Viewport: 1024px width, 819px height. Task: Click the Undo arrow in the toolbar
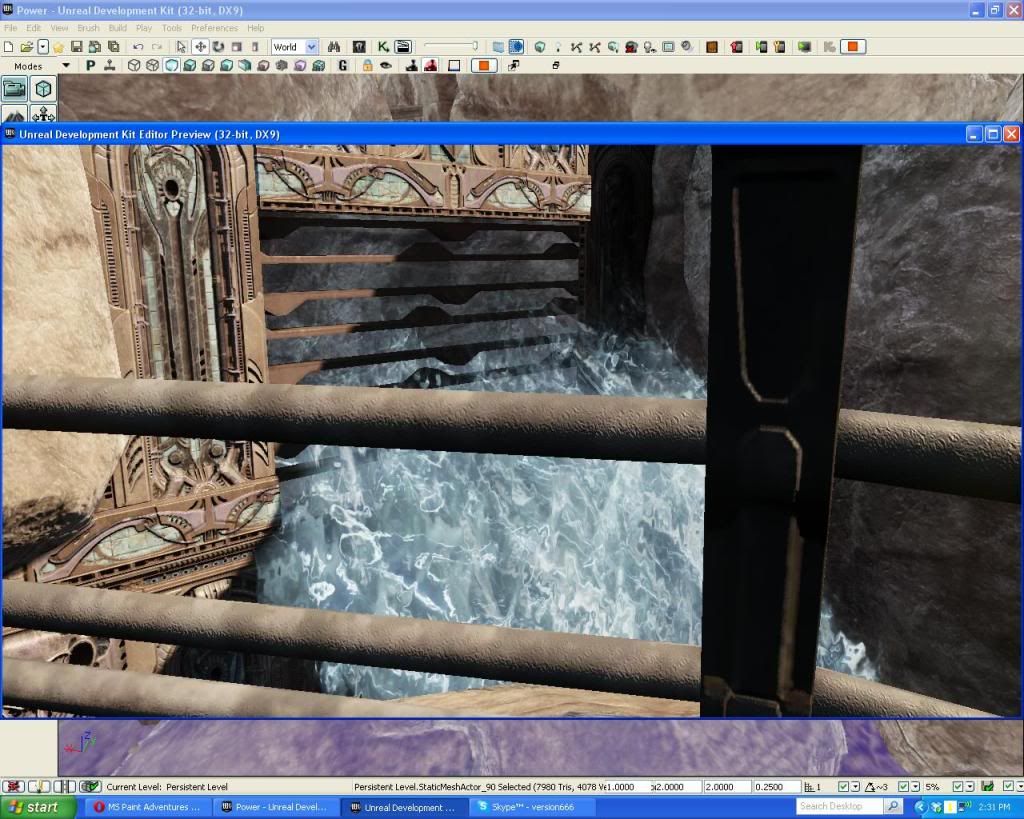tap(138, 47)
